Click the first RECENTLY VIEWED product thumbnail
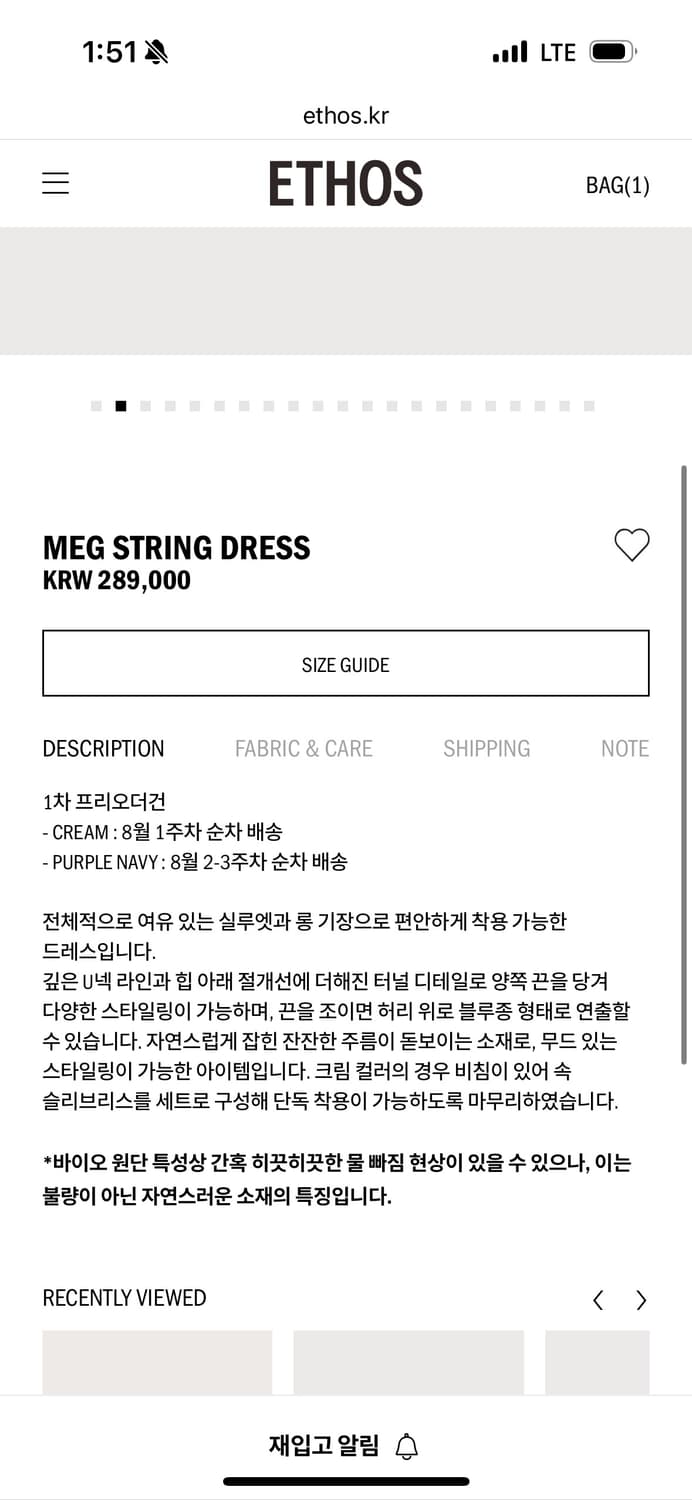The image size is (692, 1500). (156, 1365)
